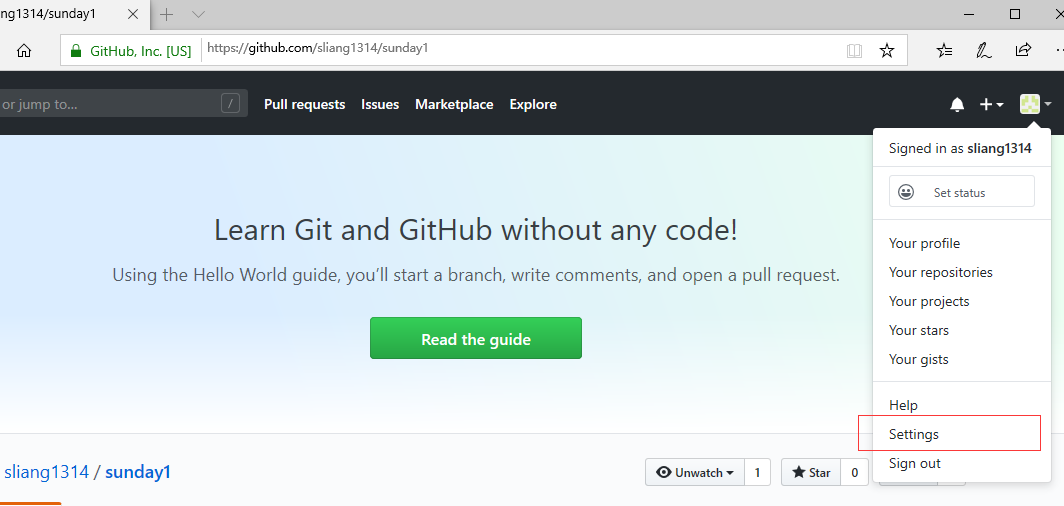The image size is (1064, 506).
Task: Open Pull requests in navbar
Action: (x=305, y=104)
